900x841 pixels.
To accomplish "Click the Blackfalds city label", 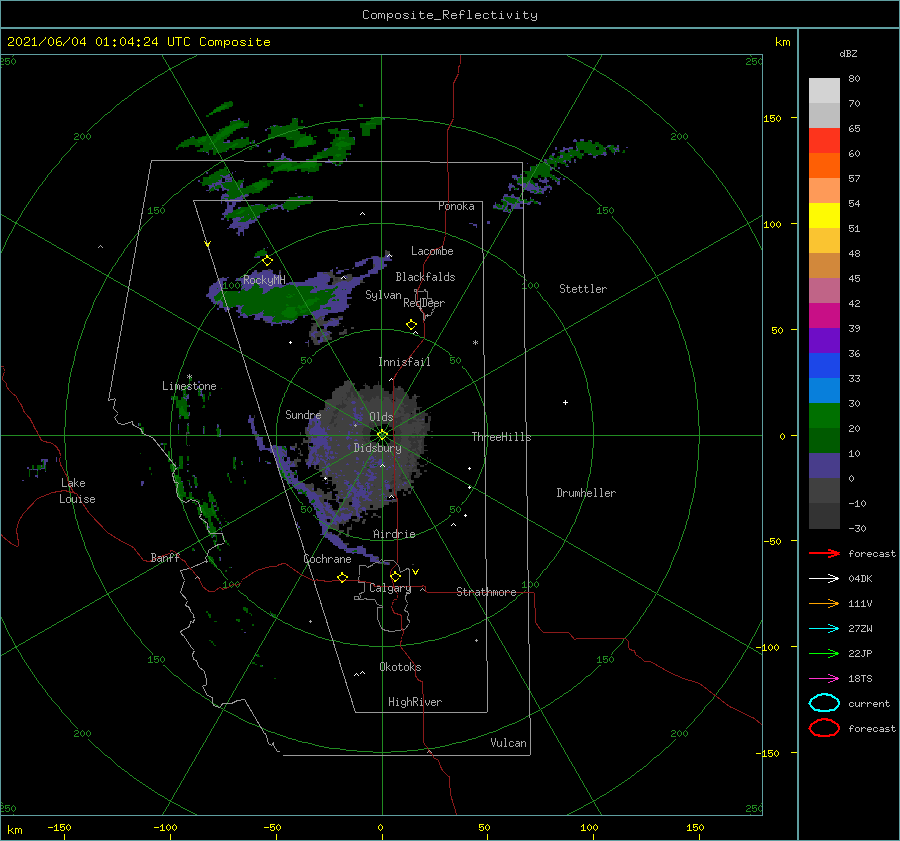I will [x=425, y=277].
